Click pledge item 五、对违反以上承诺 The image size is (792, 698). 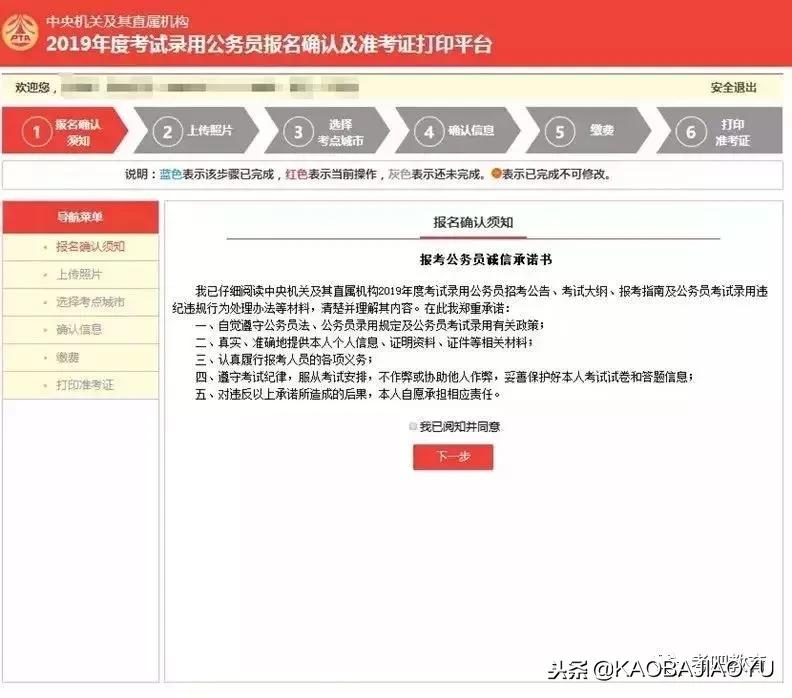click(x=348, y=394)
